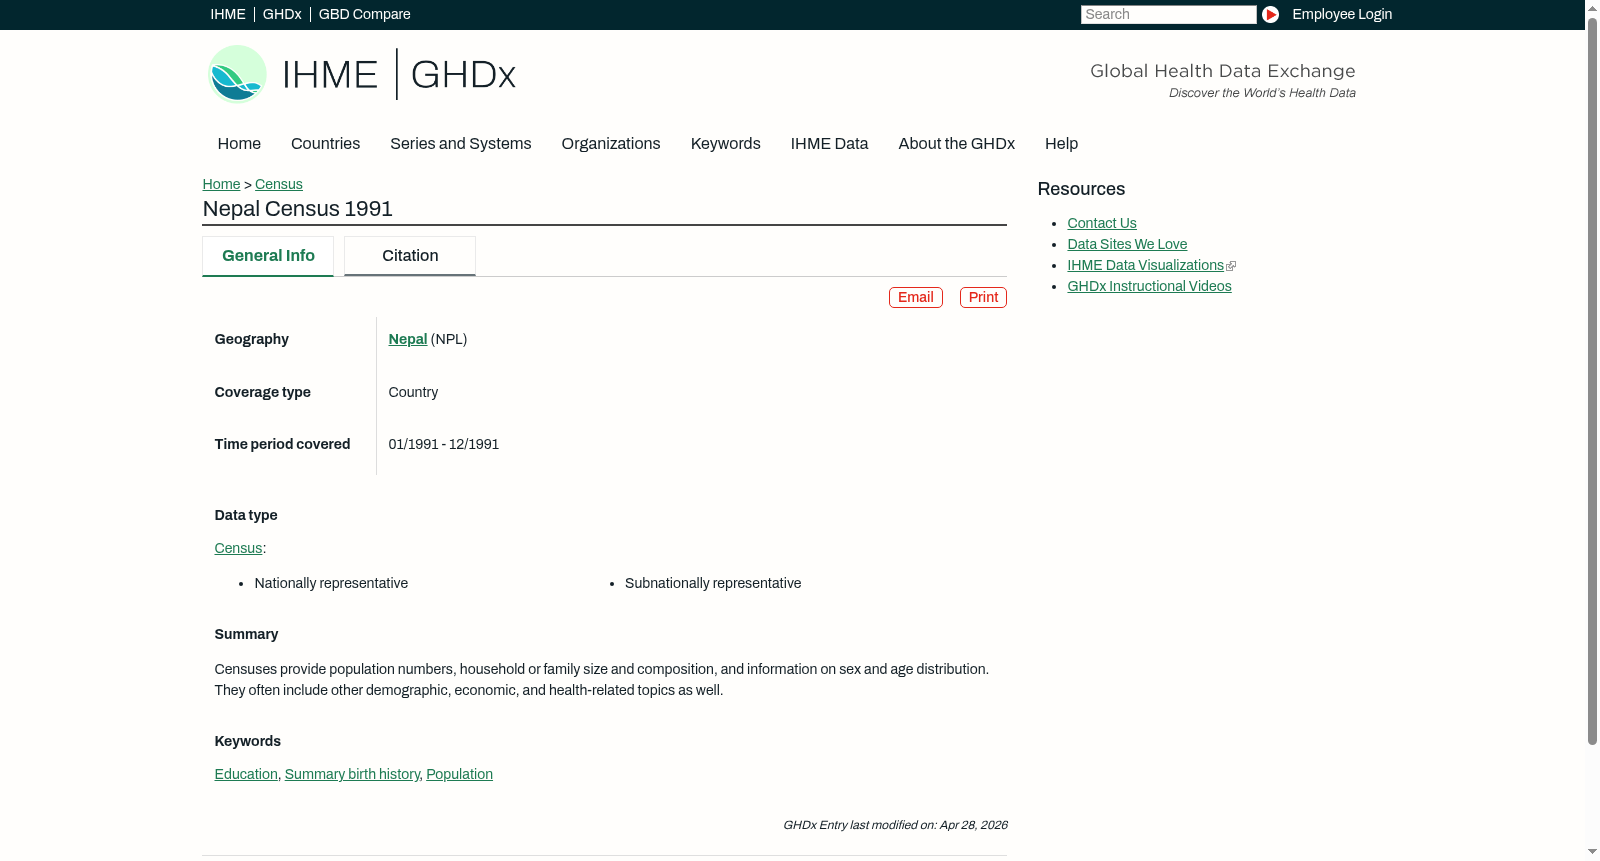Click the 'GHDx Entry last modified' date text
The image size is (1600, 861).
tap(895, 825)
